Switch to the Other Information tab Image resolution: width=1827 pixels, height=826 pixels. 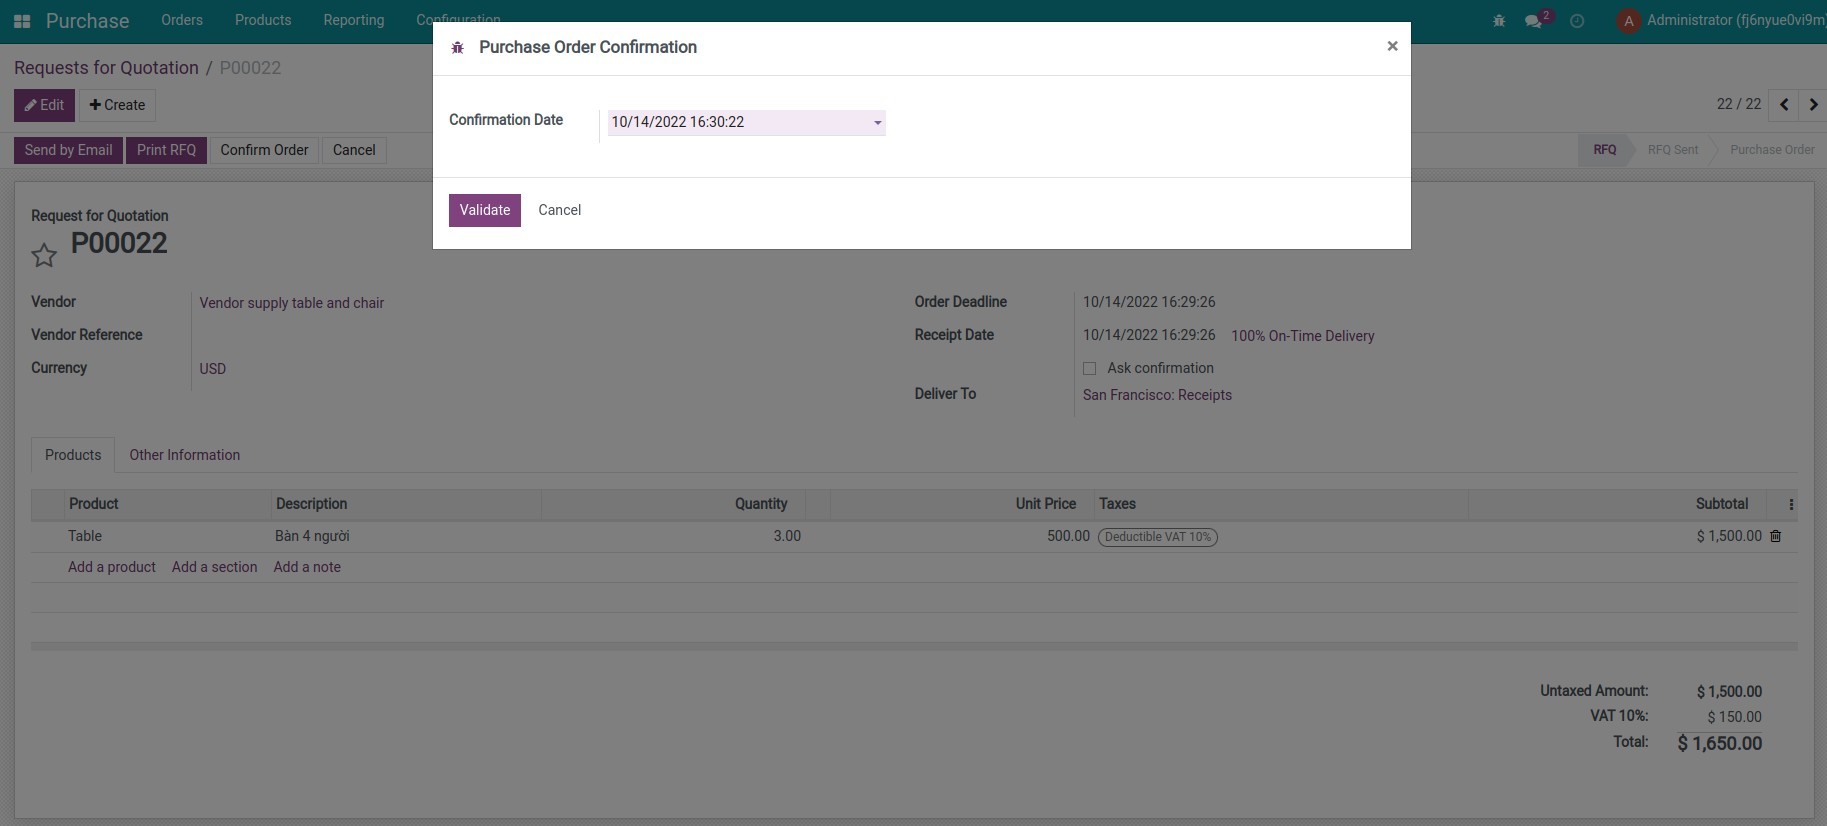pyautogui.click(x=185, y=455)
